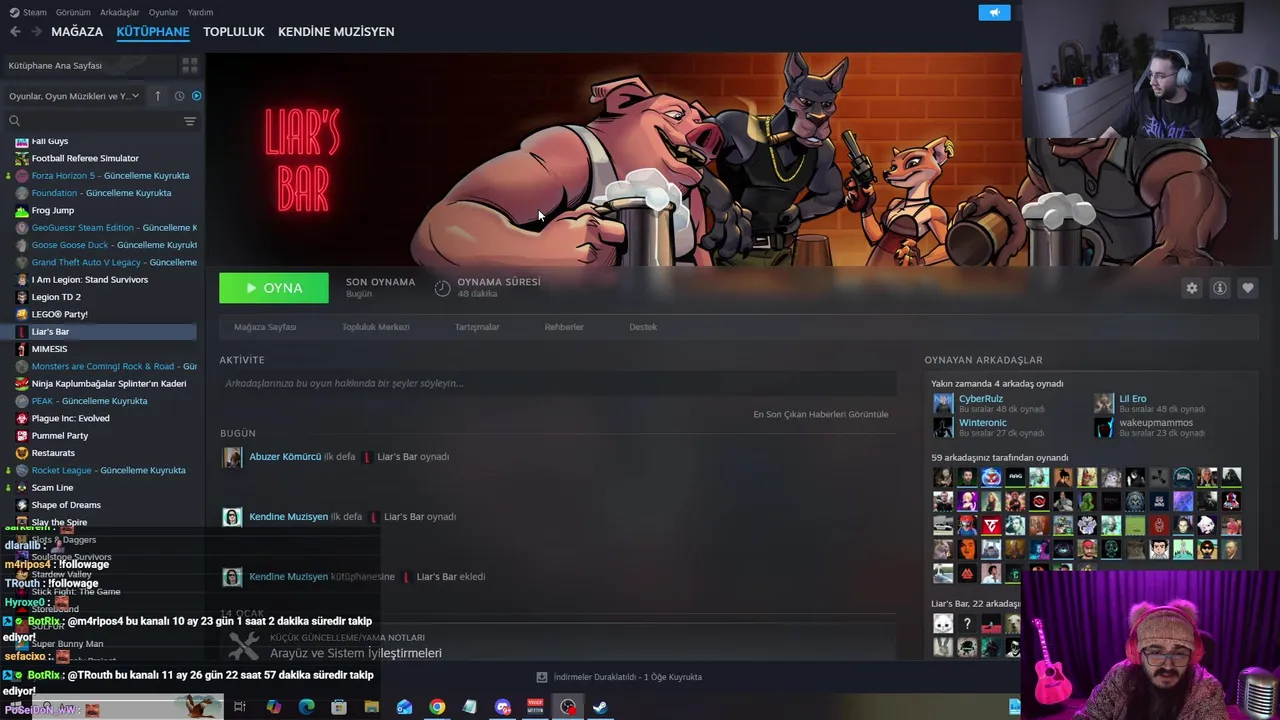1280x720 pixels.
Task: Open Ninja Kaplumbağalar Splinter'ın Kaderi
Action: pos(109,384)
